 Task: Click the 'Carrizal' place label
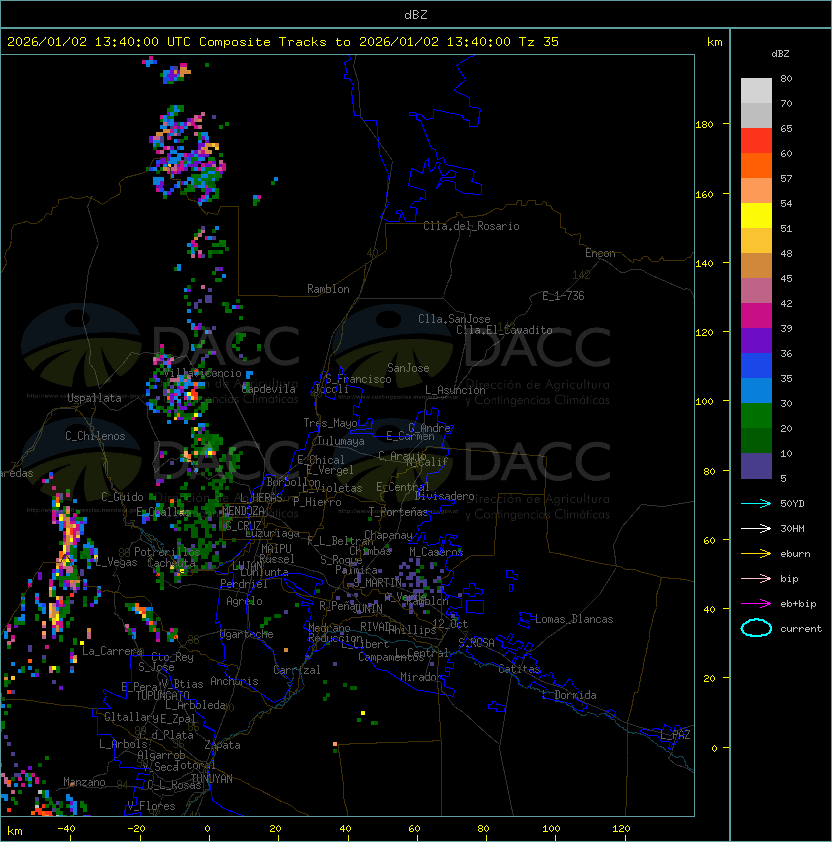click(297, 670)
